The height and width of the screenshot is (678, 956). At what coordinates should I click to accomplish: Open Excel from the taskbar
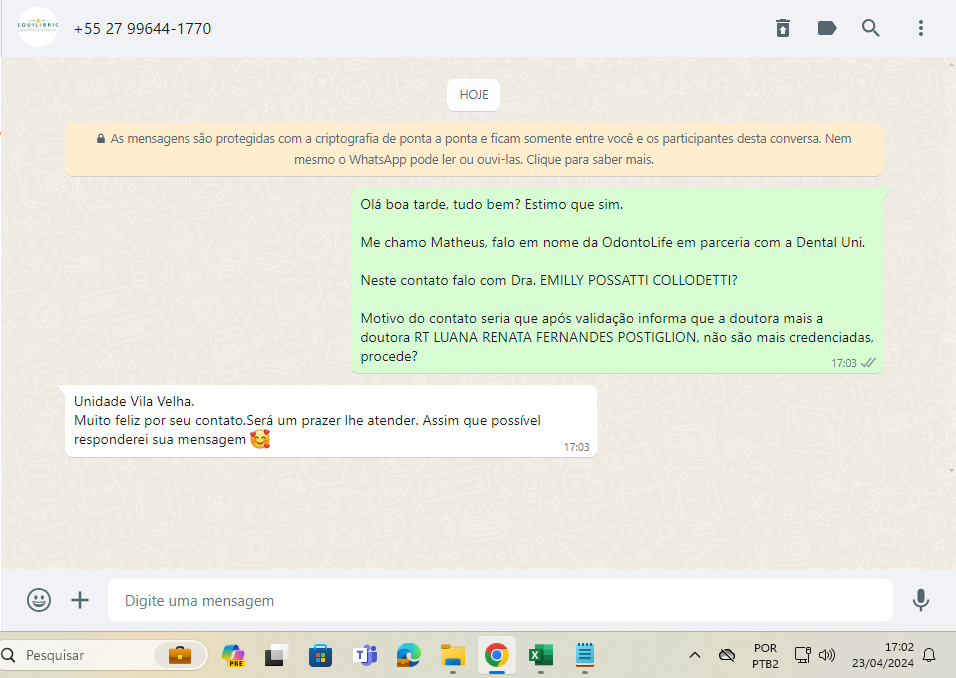[541, 655]
